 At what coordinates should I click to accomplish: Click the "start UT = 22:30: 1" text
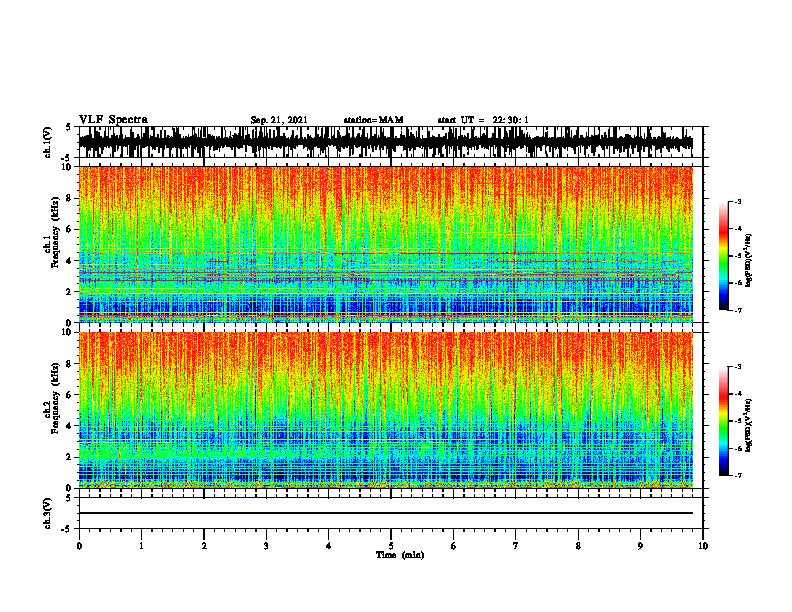(483, 120)
